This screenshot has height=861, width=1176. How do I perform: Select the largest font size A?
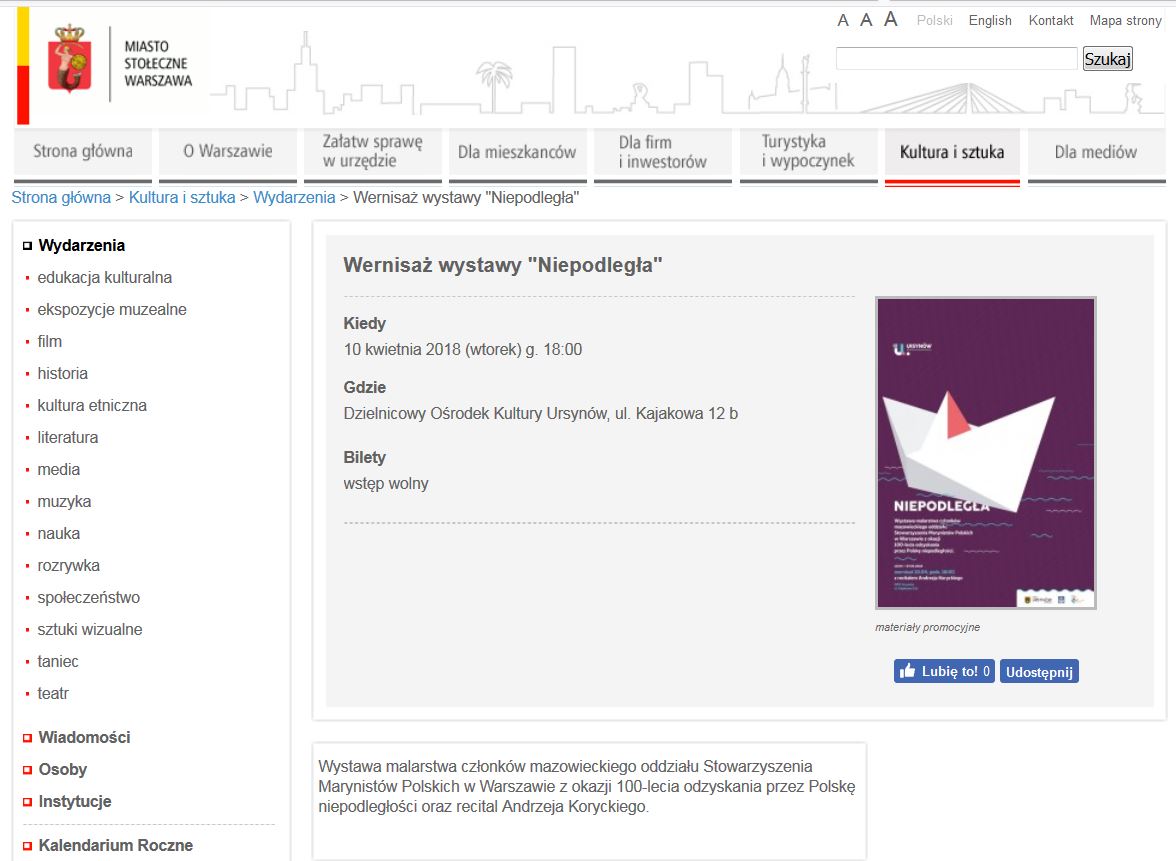(890, 19)
